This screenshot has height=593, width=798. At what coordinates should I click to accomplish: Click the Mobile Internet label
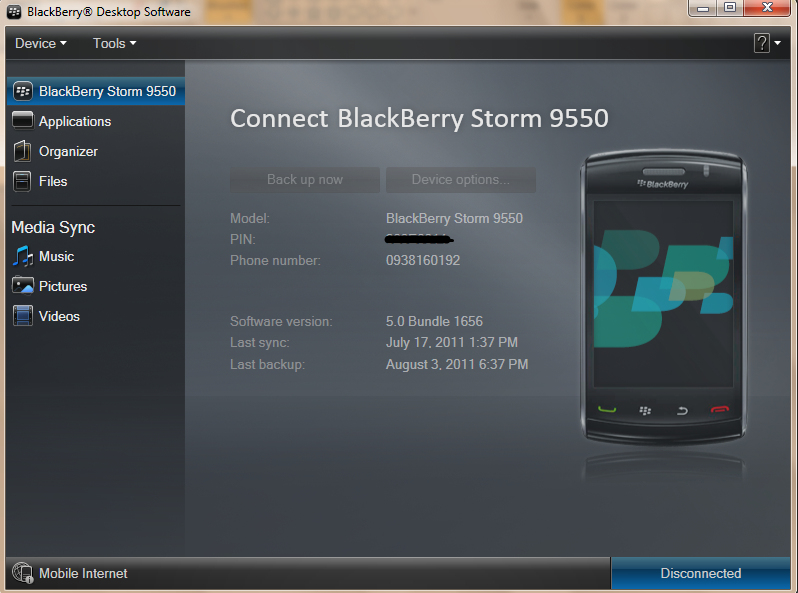tap(83, 573)
